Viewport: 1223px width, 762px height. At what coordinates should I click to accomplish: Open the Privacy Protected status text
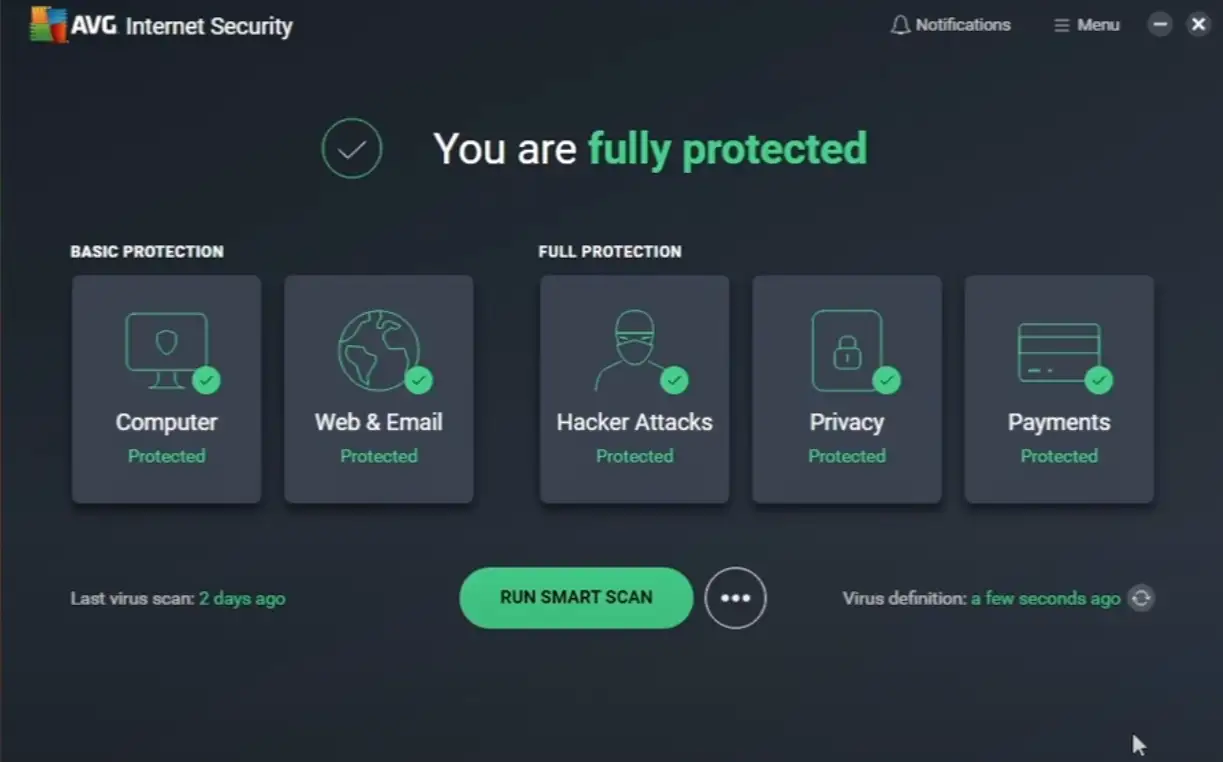(847, 456)
